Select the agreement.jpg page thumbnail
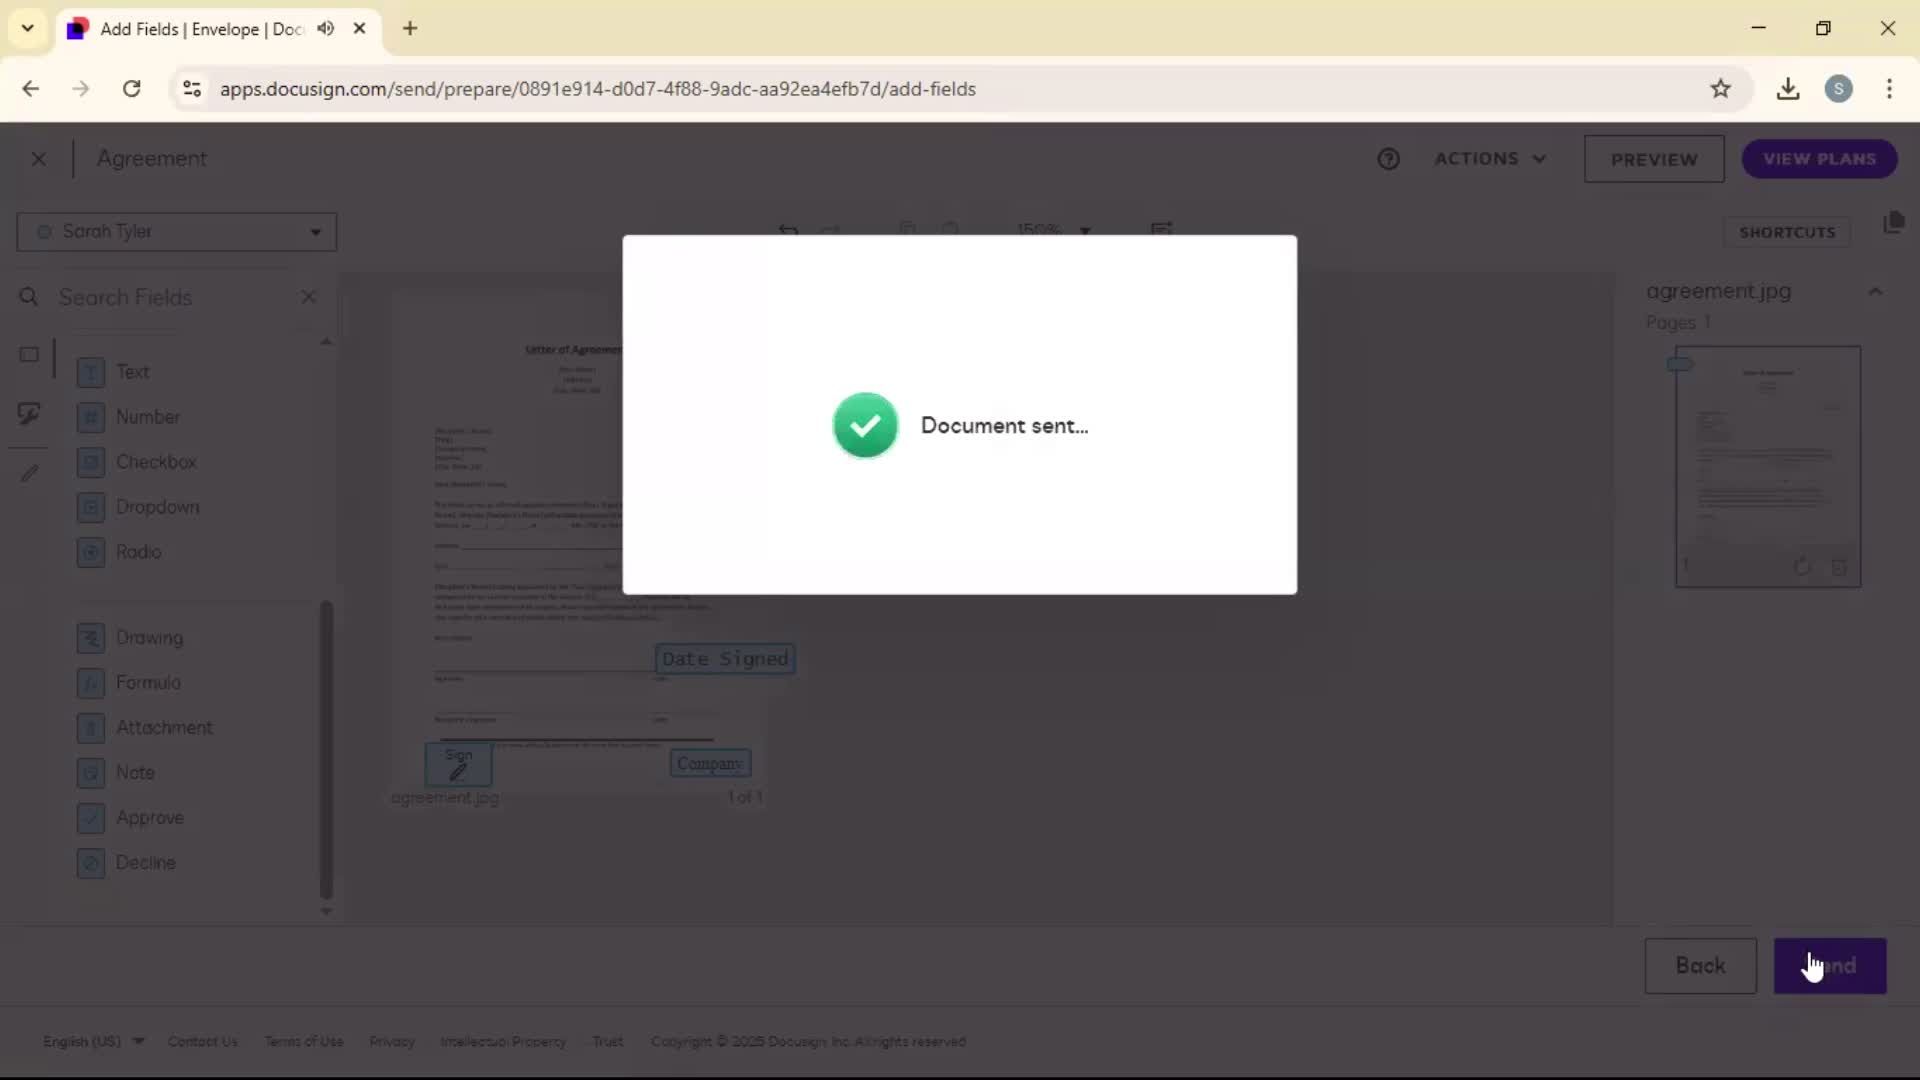The image size is (1920, 1080). coord(1767,465)
